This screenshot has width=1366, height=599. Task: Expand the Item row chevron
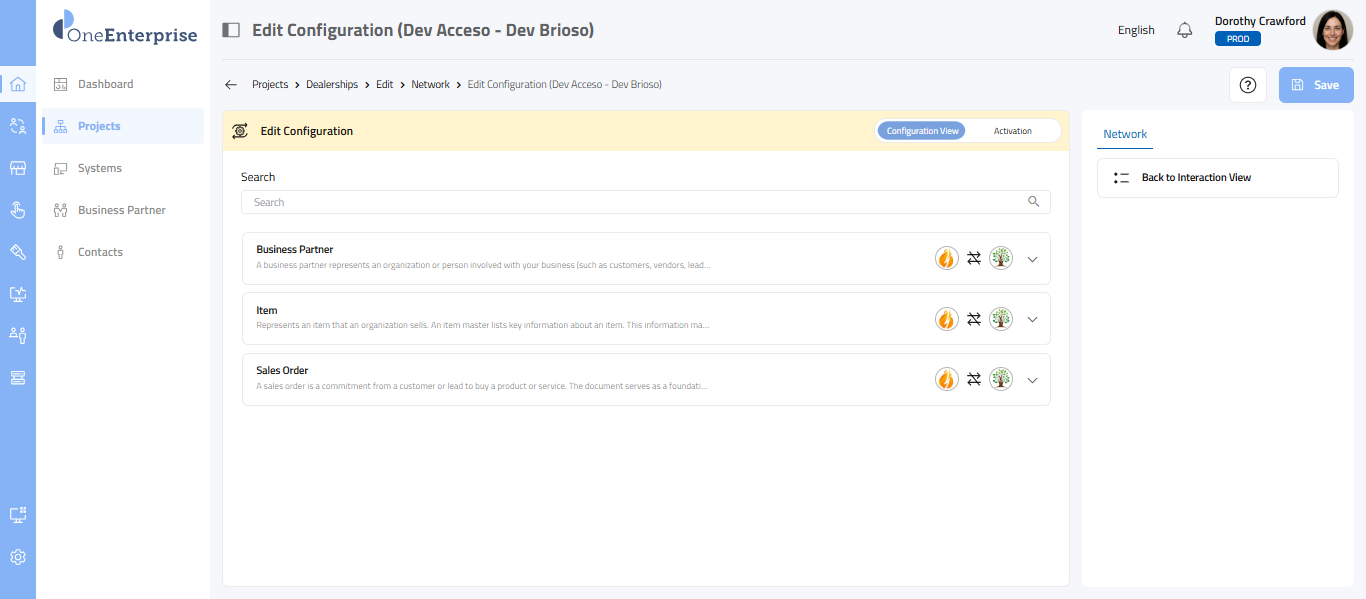coord(1033,319)
